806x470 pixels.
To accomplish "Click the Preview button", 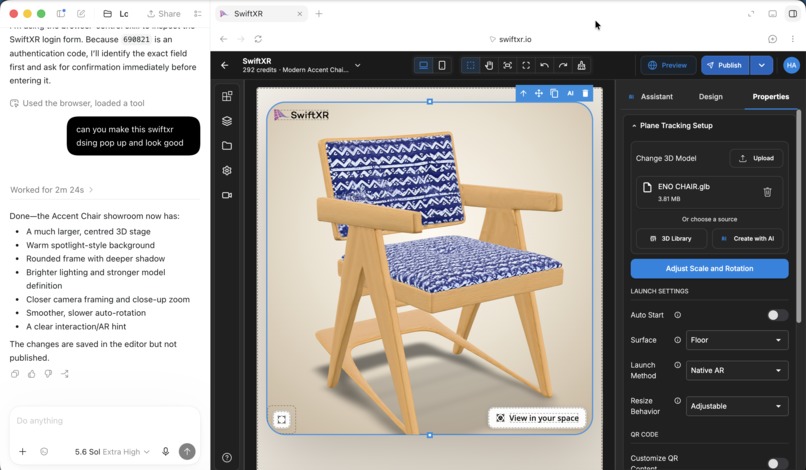I will pos(668,65).
